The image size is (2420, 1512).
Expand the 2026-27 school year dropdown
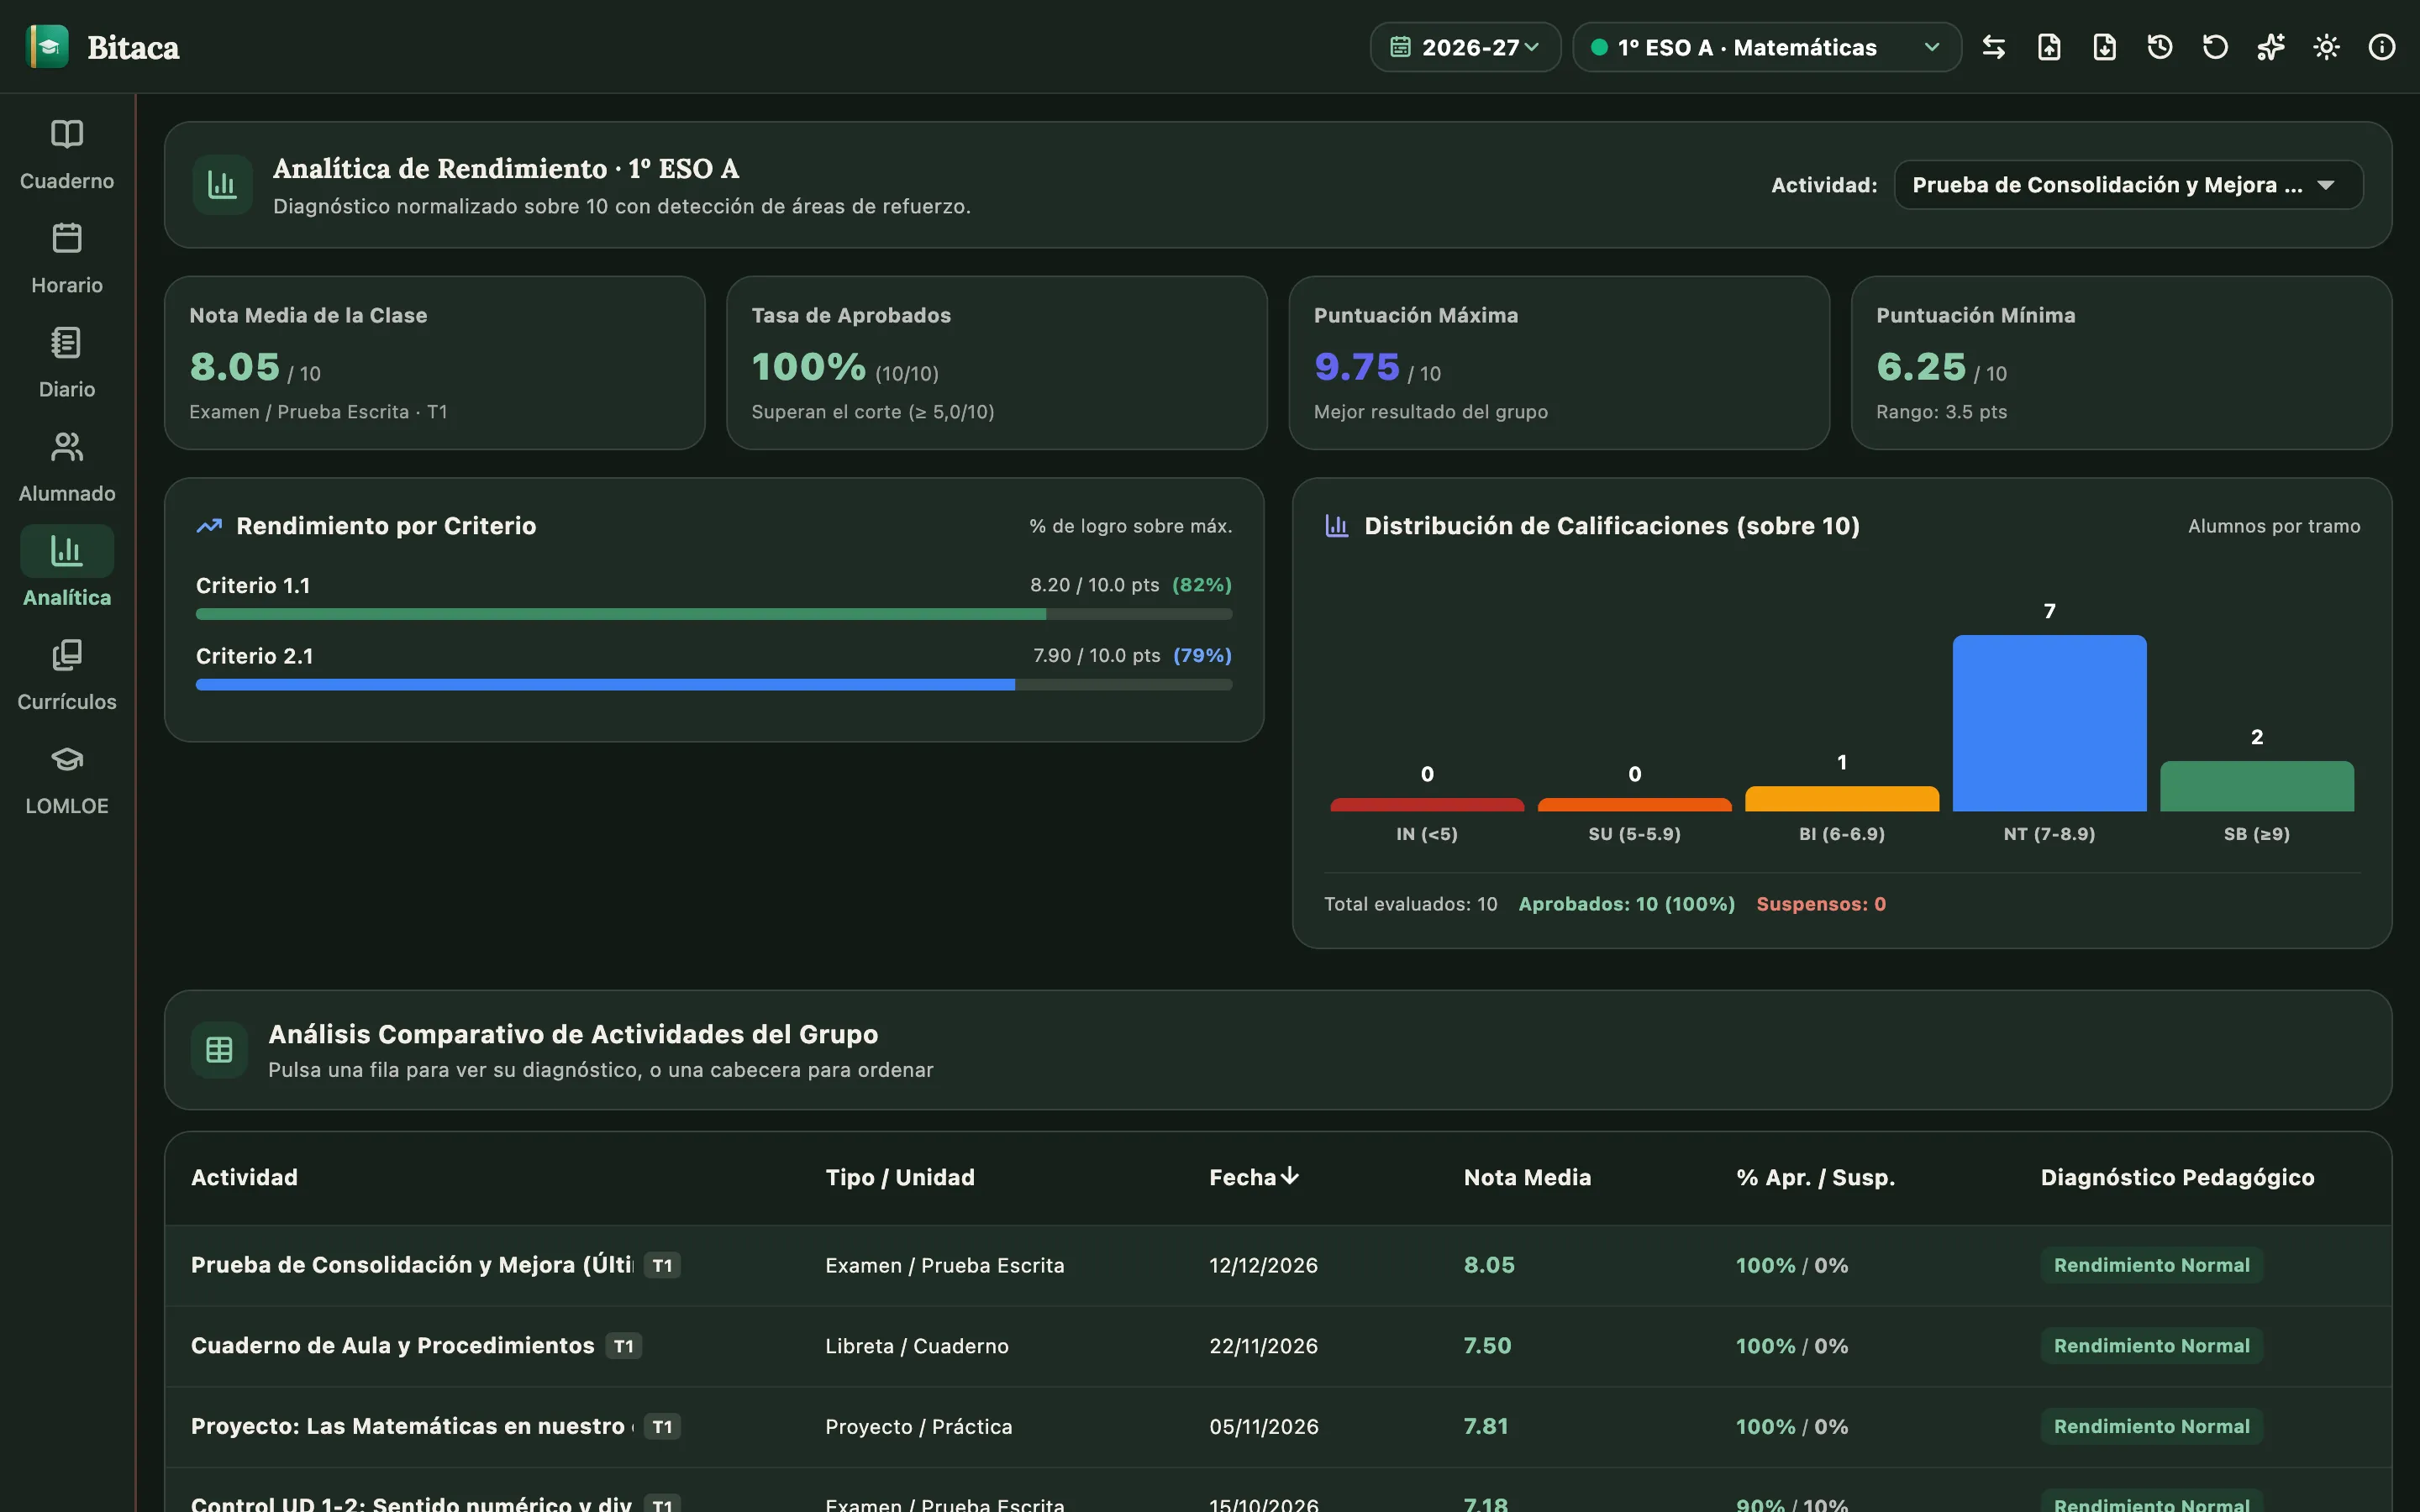point(1465,47)
